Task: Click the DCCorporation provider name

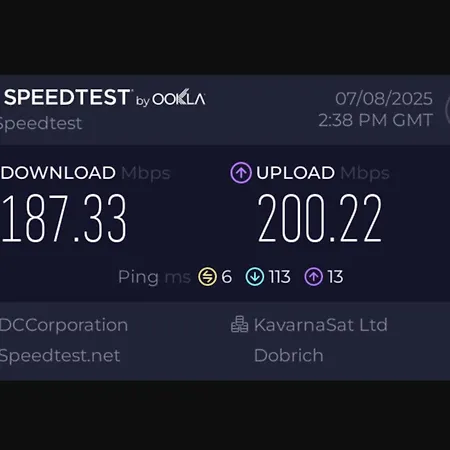Action: click(64, 325)
